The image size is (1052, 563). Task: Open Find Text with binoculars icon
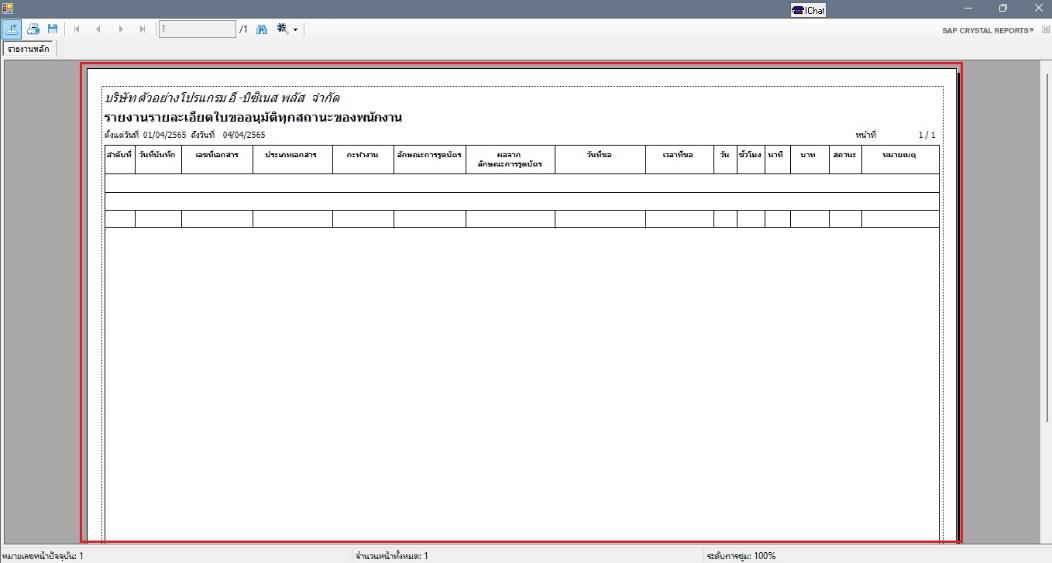262,30
